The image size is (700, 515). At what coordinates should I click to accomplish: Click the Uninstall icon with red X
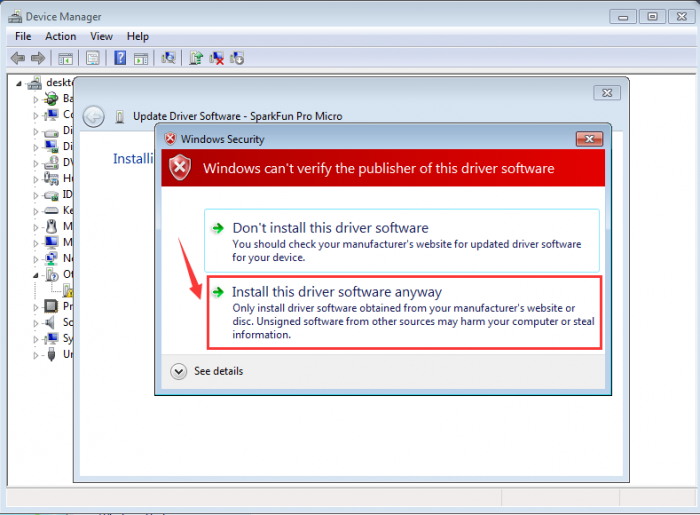(x=217, y=58)
